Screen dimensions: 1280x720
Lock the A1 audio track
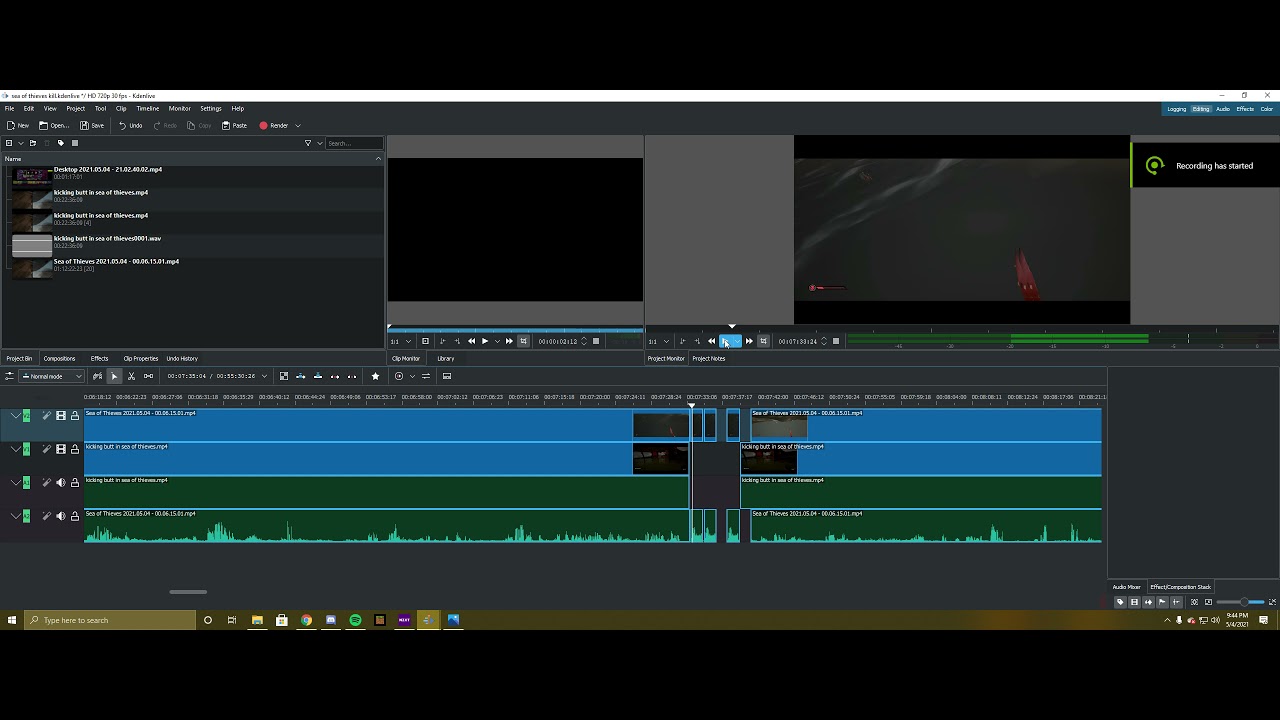[74, 483]
